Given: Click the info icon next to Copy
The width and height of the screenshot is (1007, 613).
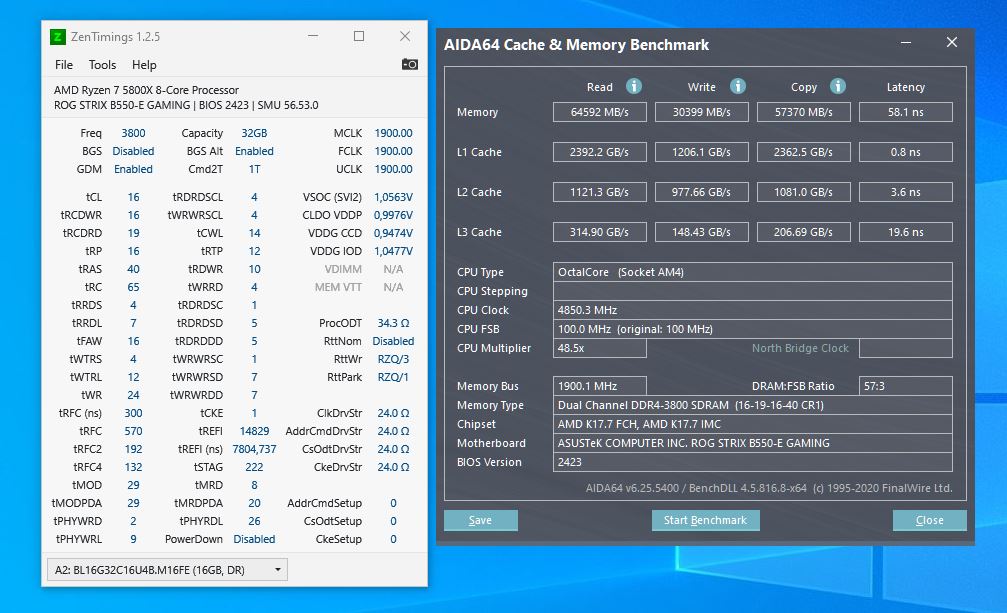Looking at the screenshot, I should pyautogui.click(x=837, y=87).
